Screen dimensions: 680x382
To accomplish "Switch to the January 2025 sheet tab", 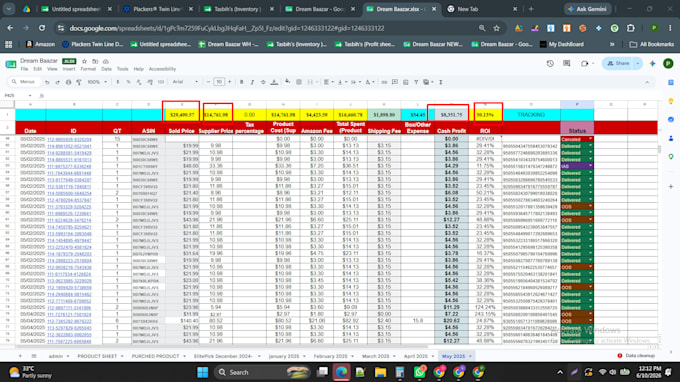I will [x=284, y=356].
